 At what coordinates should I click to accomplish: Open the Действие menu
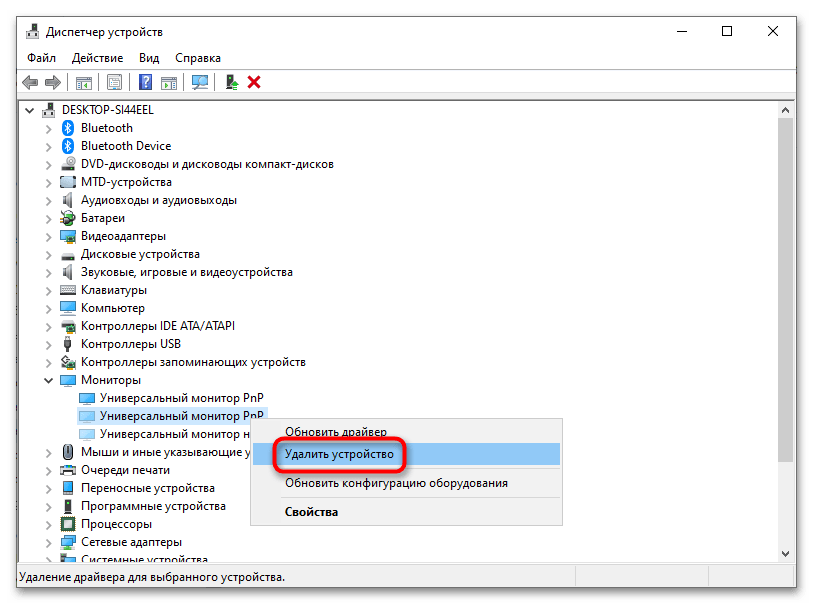pyautogui.click(x=98, y=58)
